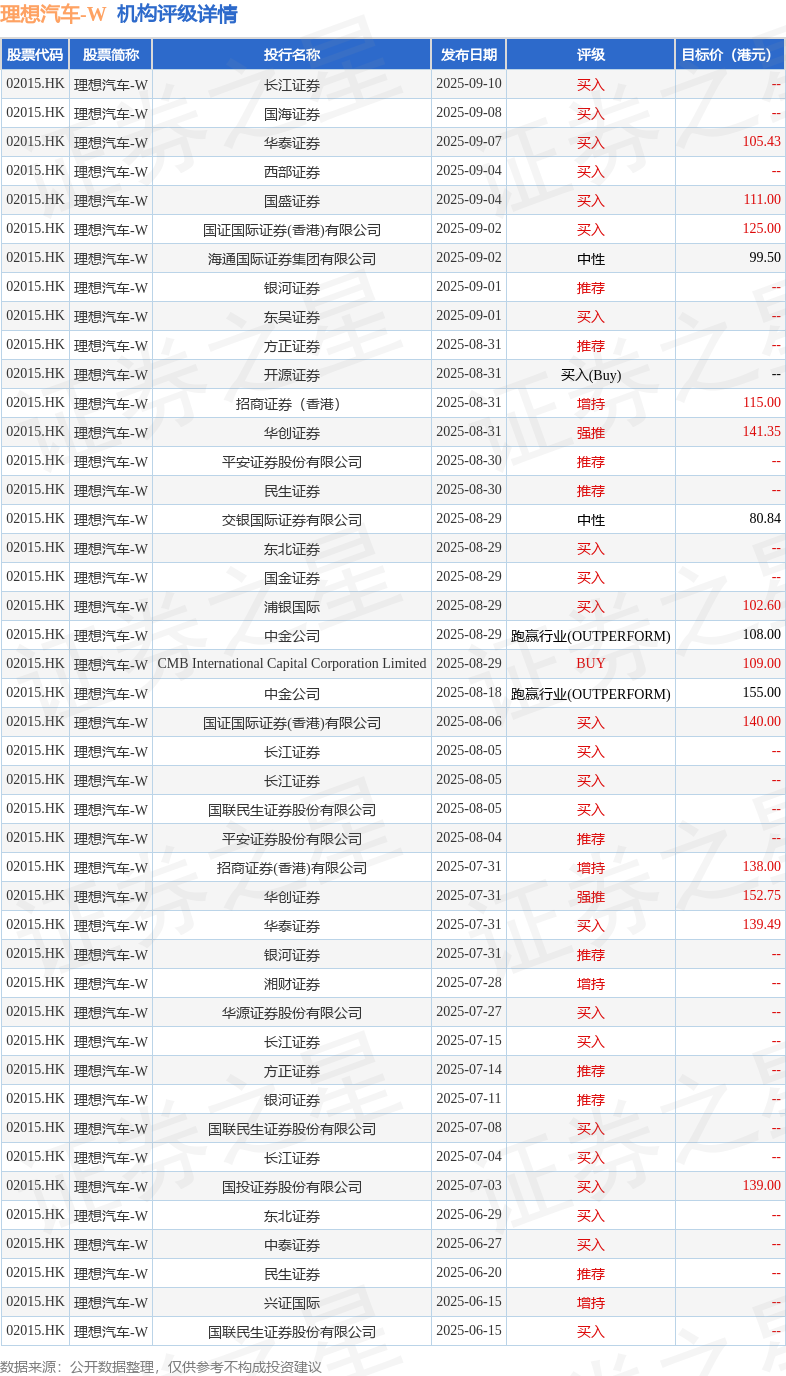Image resolution: width=786 pixels, height=1376 pixels.
Task: Select CMB International Capital Corporation Limited cell
Action: tap(292, 664)
